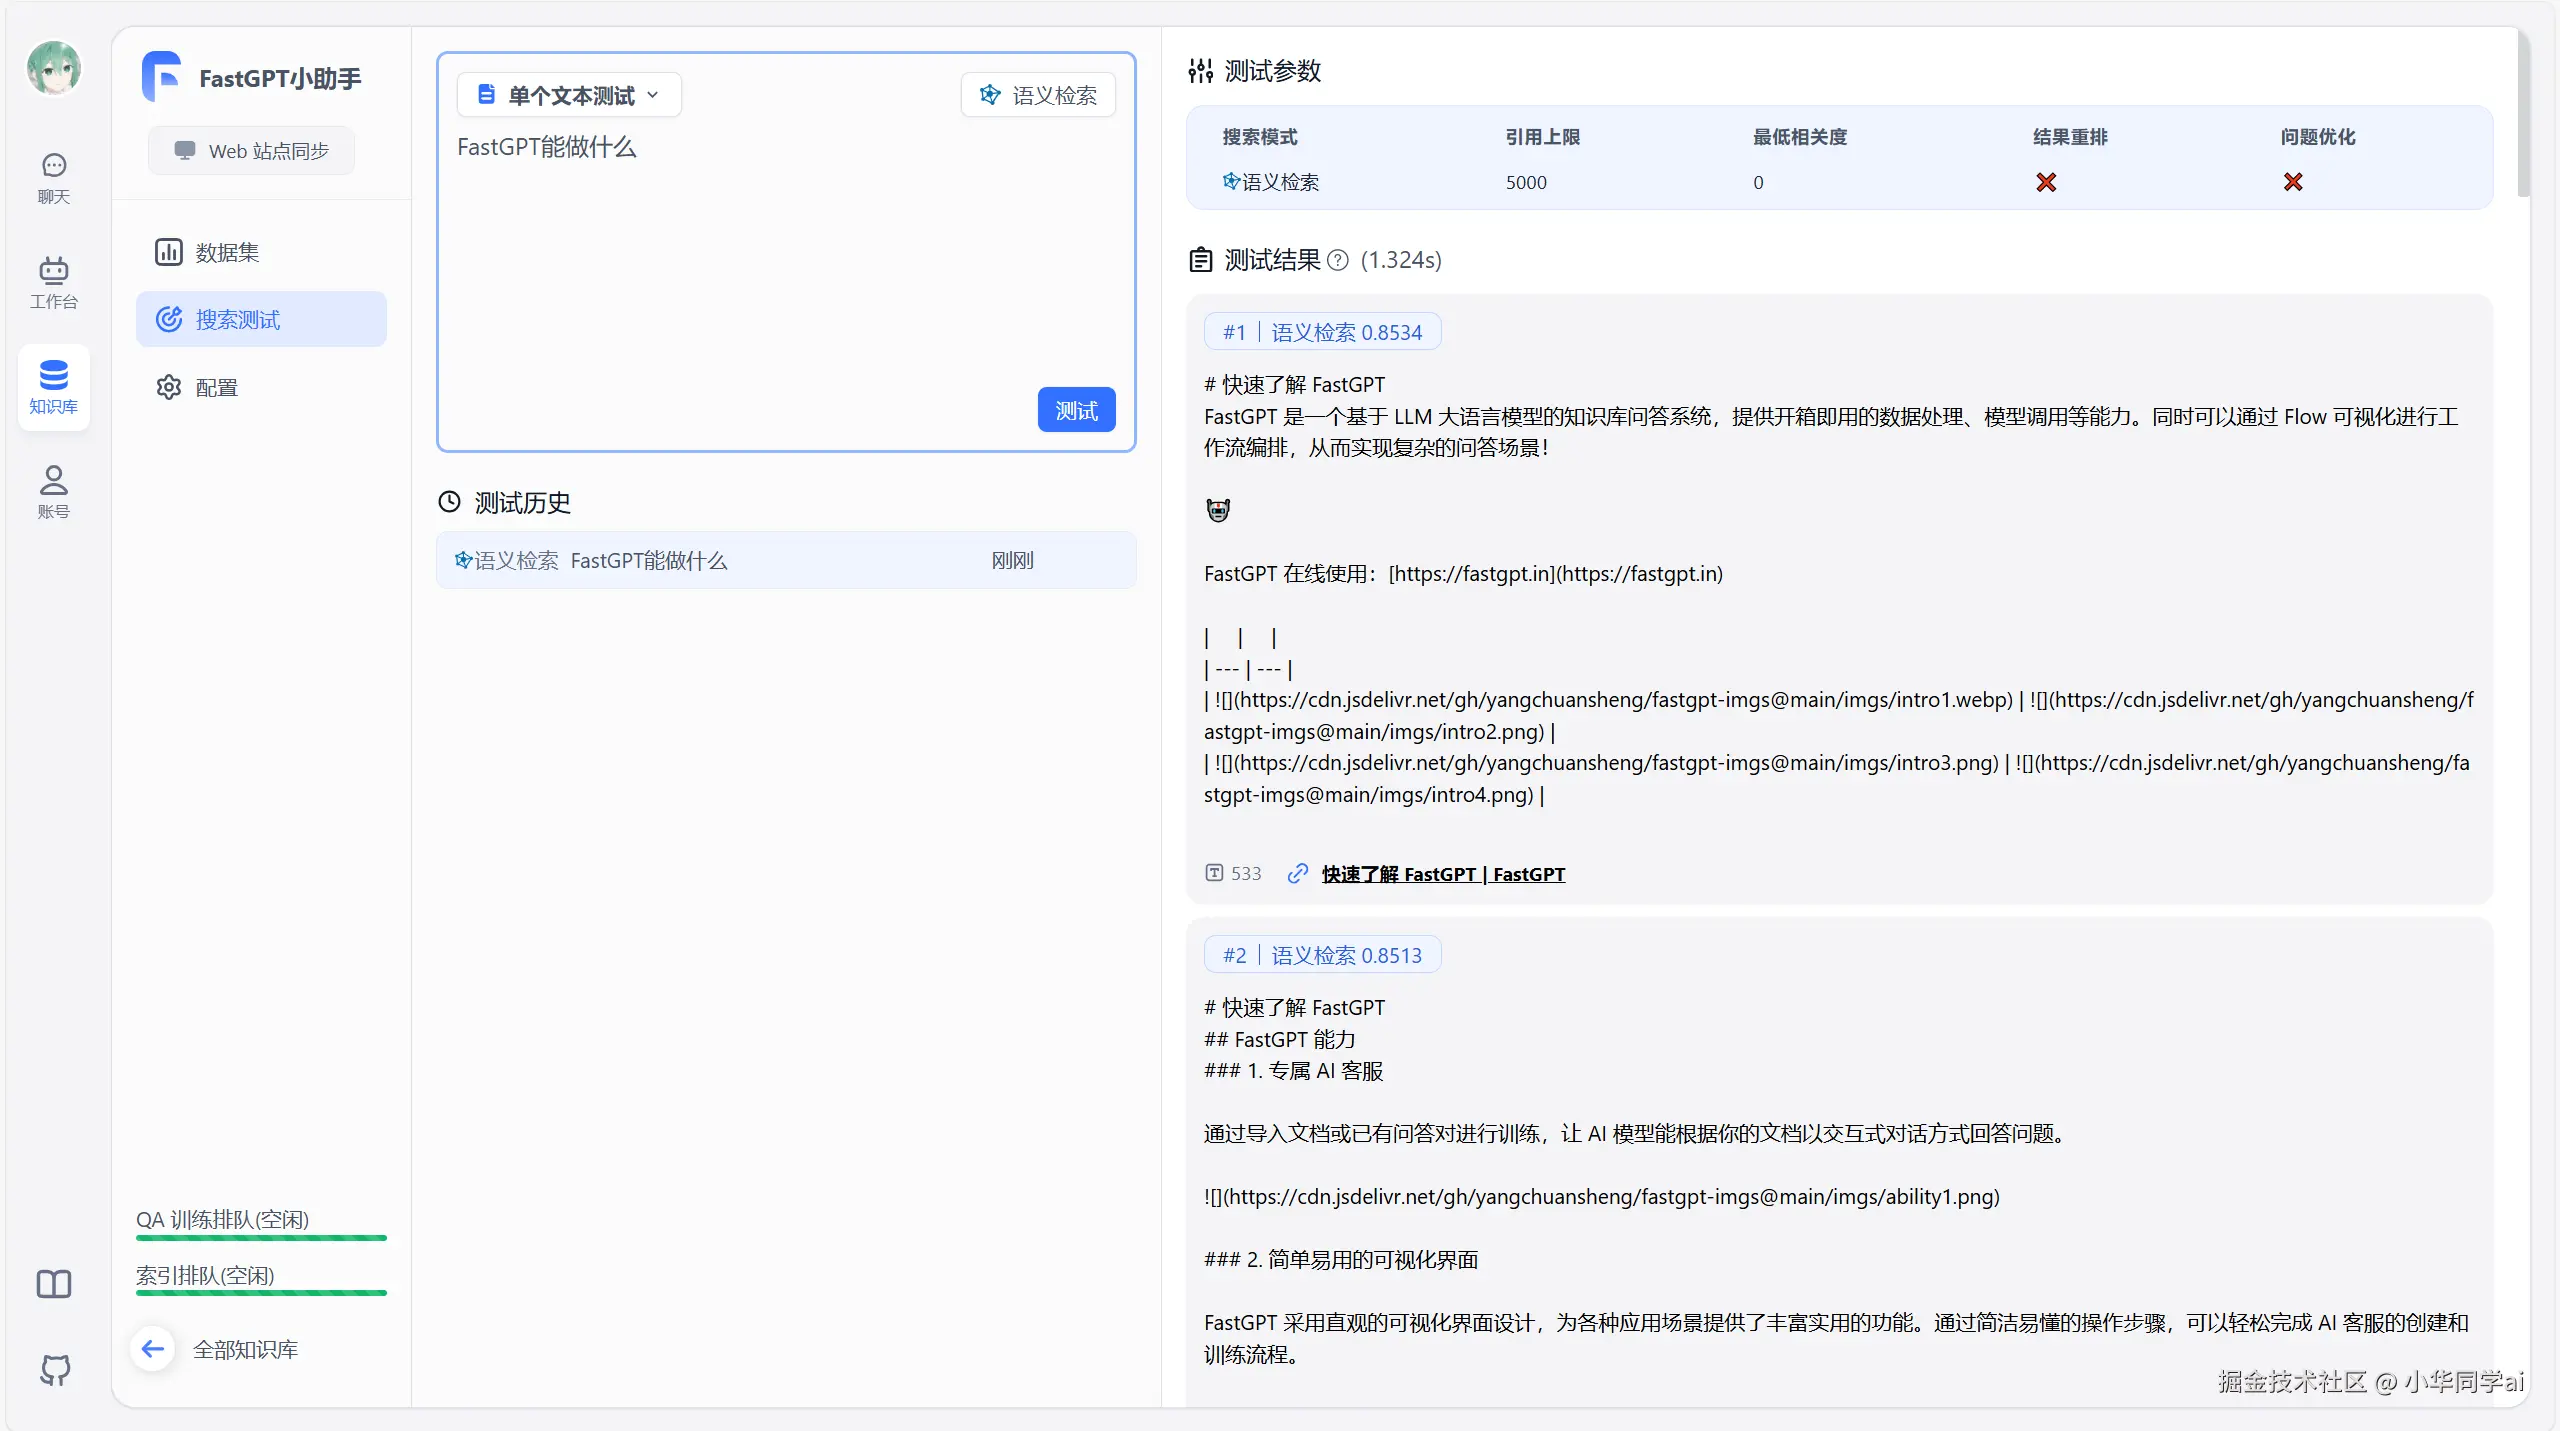Screen dimensions: 2560x1431
Task: Click the back arrow next to 全部知识库
Action: pyautogui.click(x=153, y=1349)
